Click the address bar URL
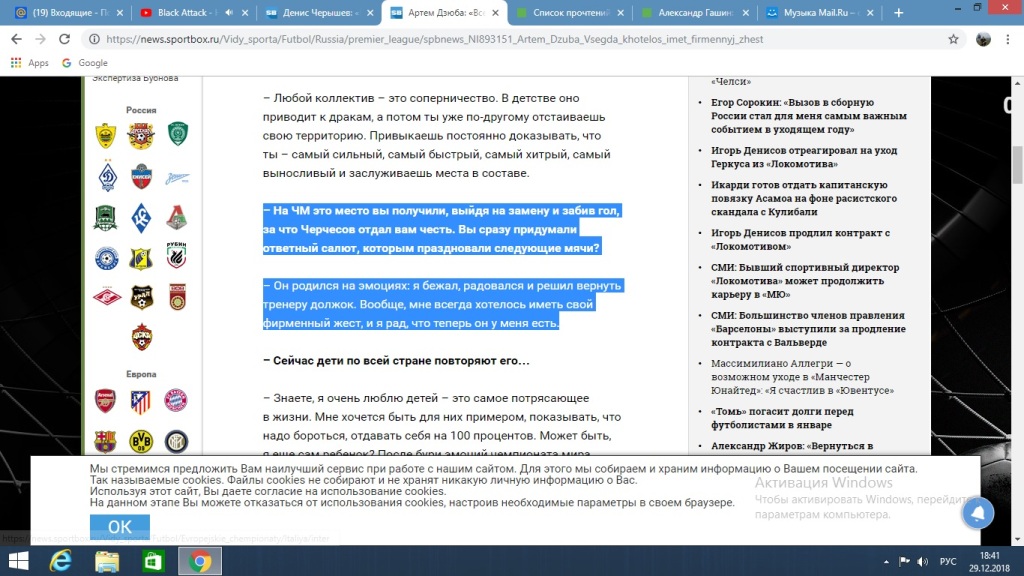This screenshot has width=1024, height=576. (x=434, y=39)
